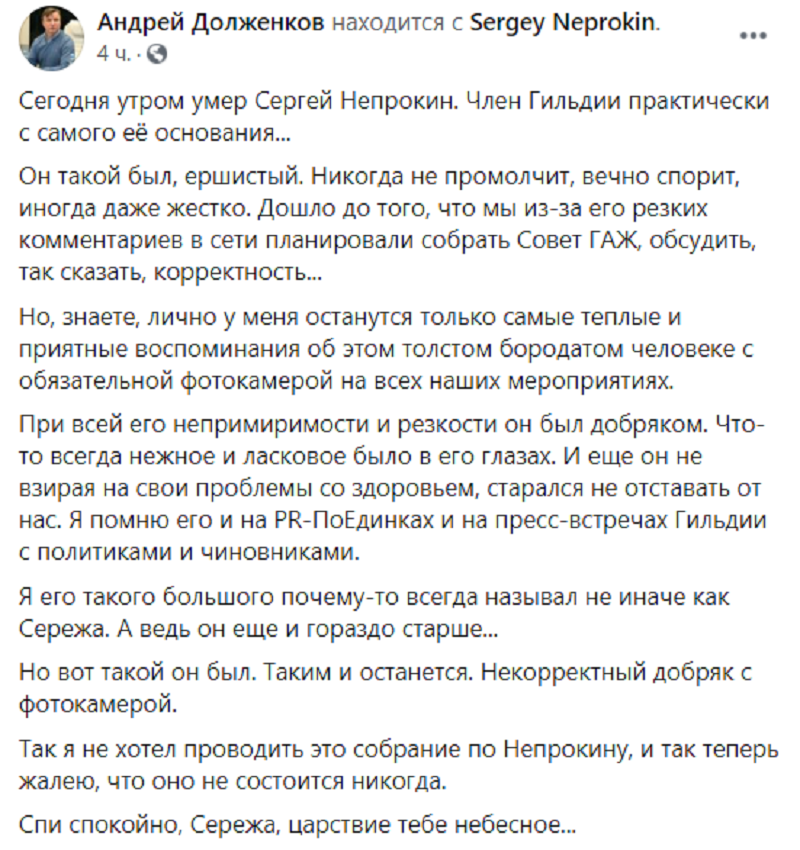The image size is (800, 850).
Task: Click the closing line 'Спи спокойно, Сережа'
Action: pyautogui.click(x=297, y=826)
